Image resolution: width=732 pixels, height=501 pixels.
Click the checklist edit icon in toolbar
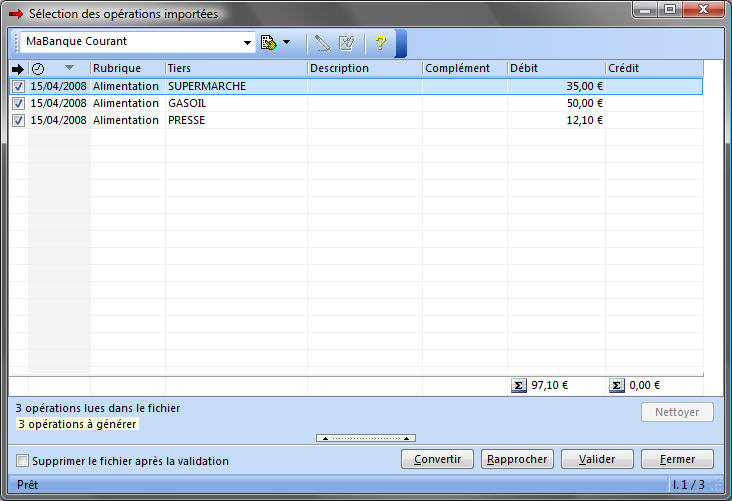tap(347, 43)
